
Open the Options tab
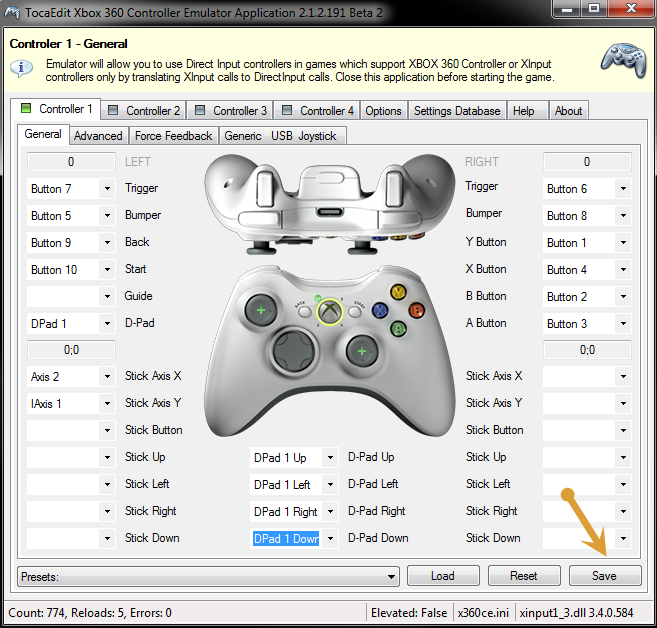pyautogui.click(x=383, y=111)
